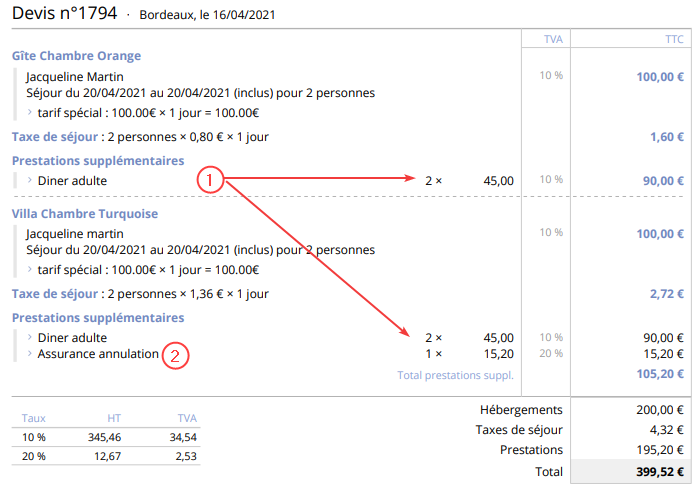692x484 pixels.
Task: Click the red circled number 2 marker
Action: pyautogui.click(x=175, y=354)
